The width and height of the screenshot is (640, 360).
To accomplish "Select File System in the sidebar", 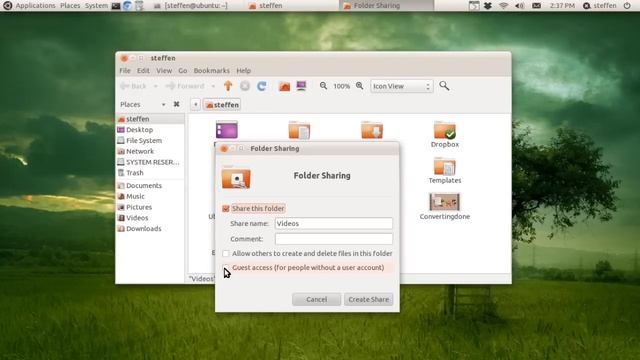I will pyautogui.click(x=150, y=140).
